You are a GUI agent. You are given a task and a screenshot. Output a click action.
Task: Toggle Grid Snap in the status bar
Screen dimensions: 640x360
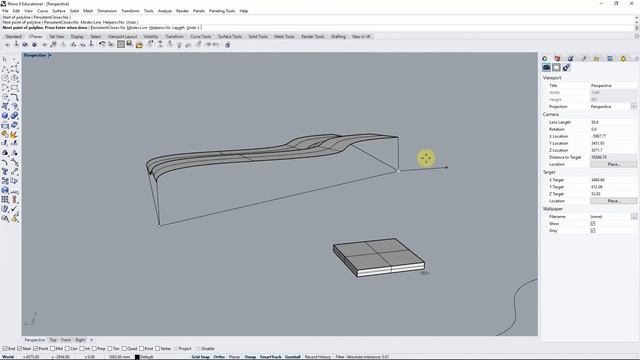[x=200, y=357]
